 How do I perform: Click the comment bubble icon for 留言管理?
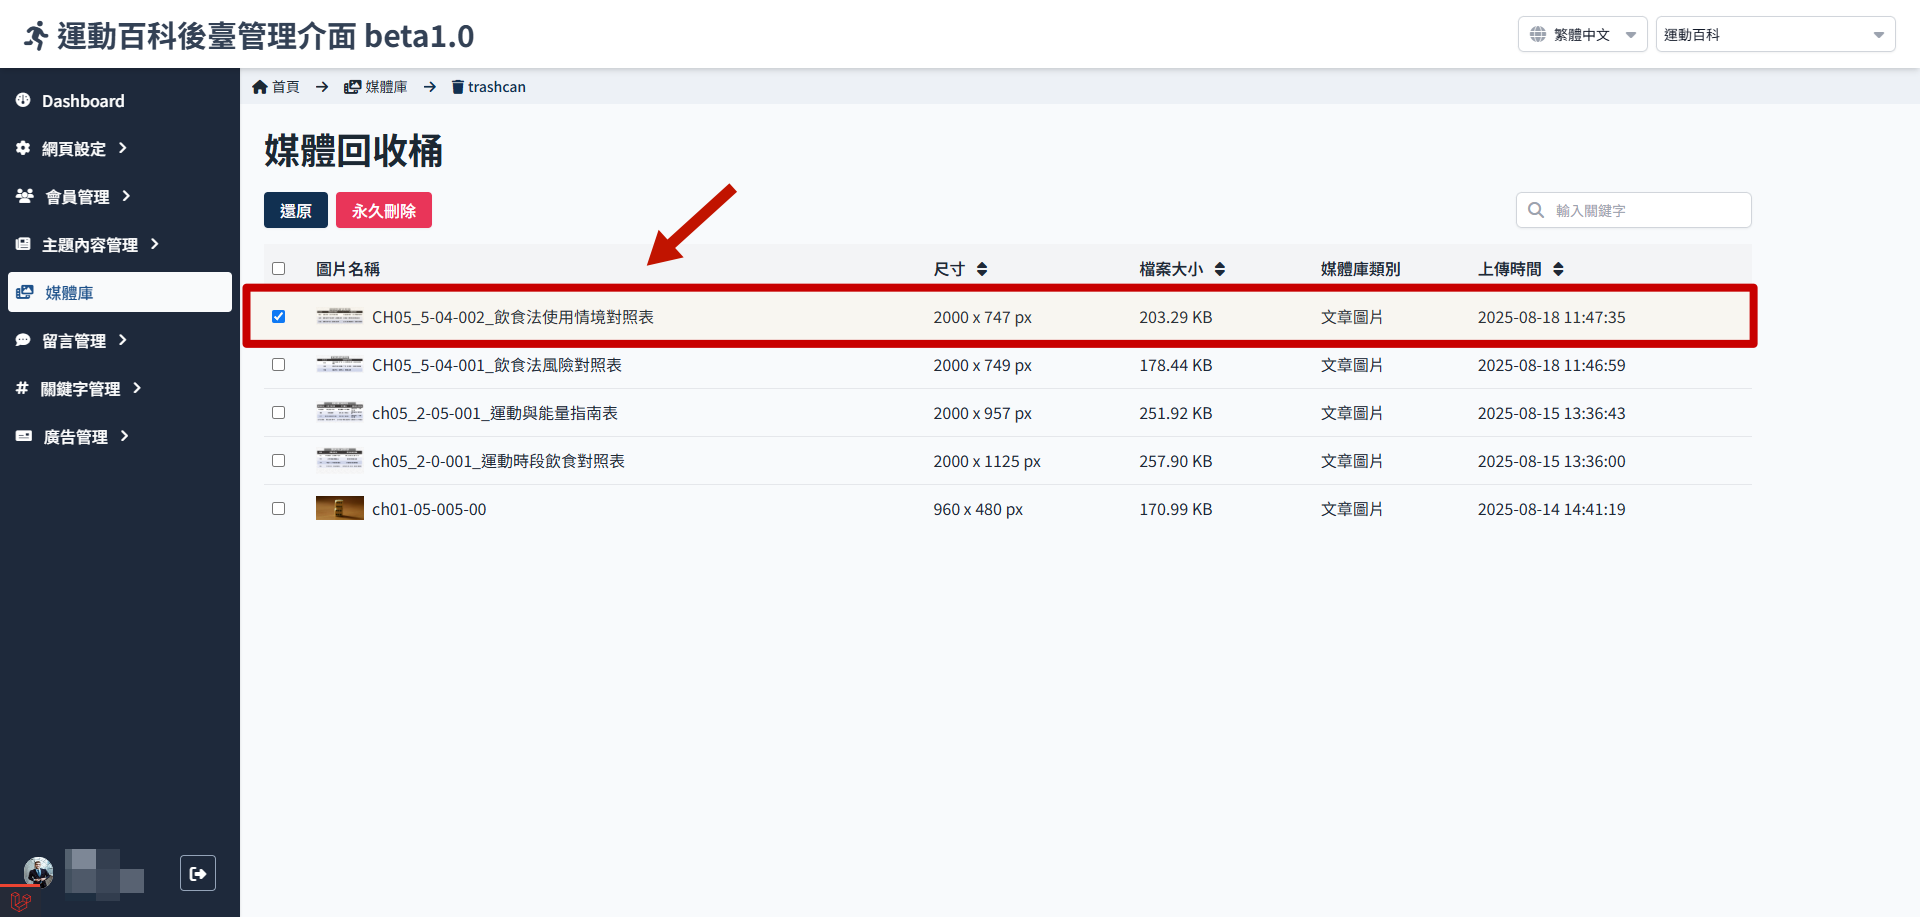(23, 340)
